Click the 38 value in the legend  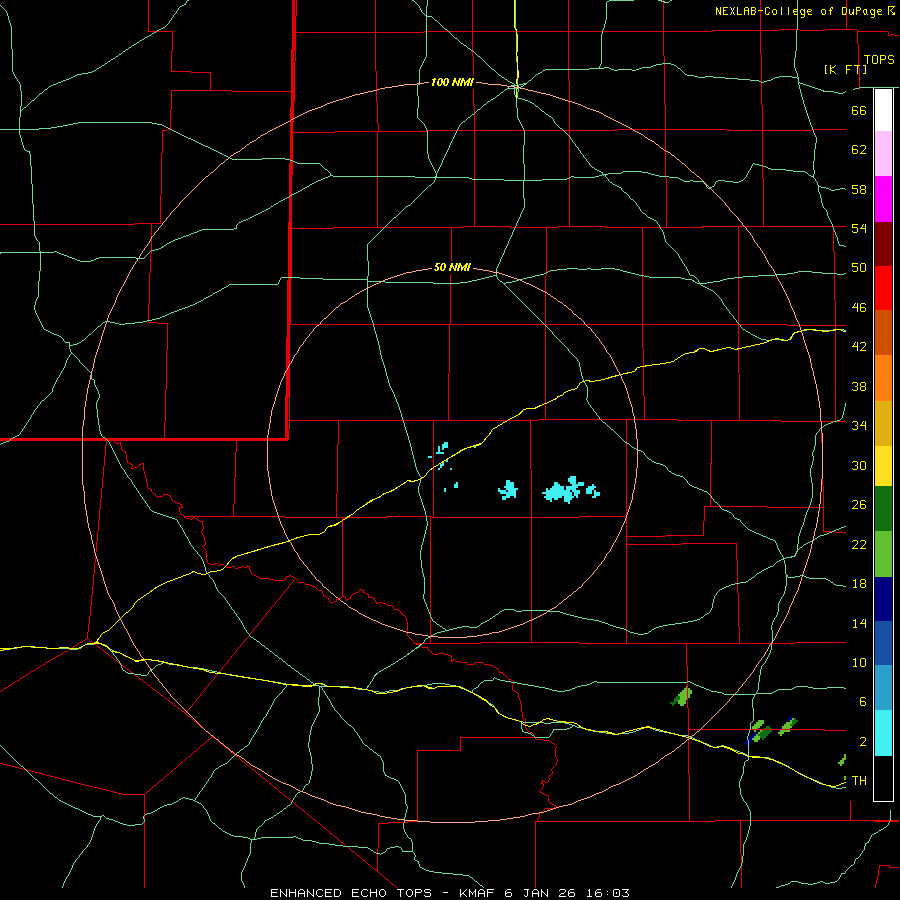[x=859, y=386]
